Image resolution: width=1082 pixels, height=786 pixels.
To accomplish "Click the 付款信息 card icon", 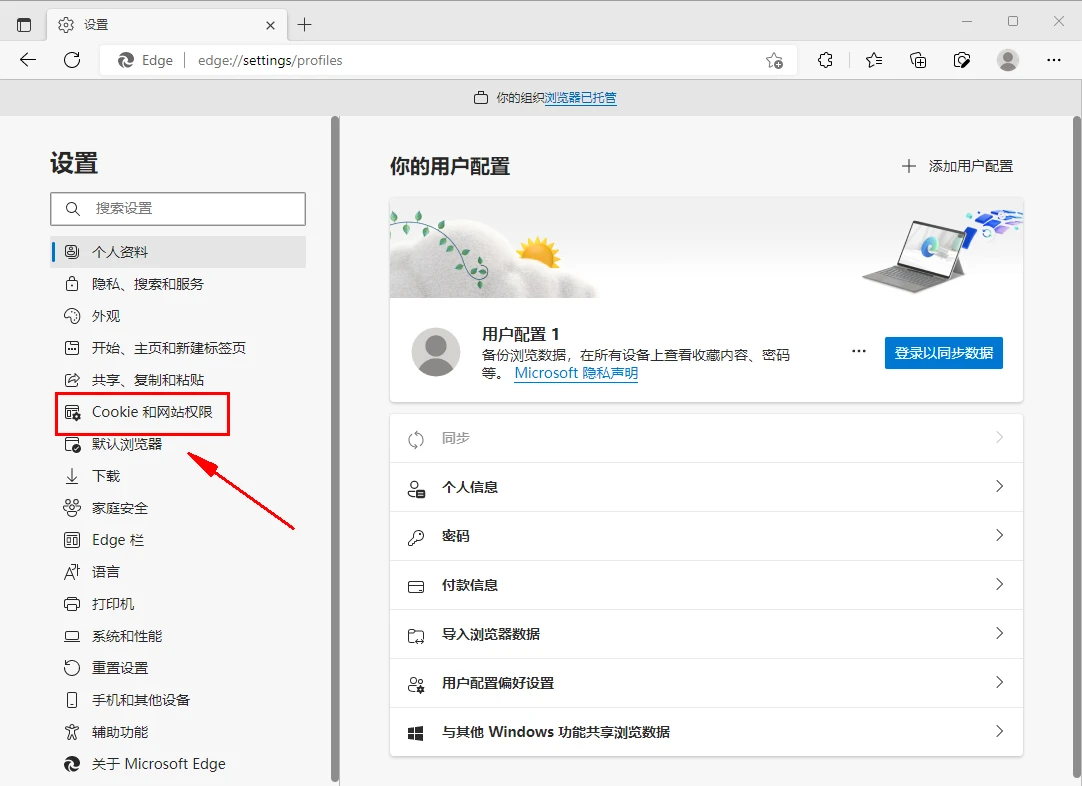I will 416,587.
